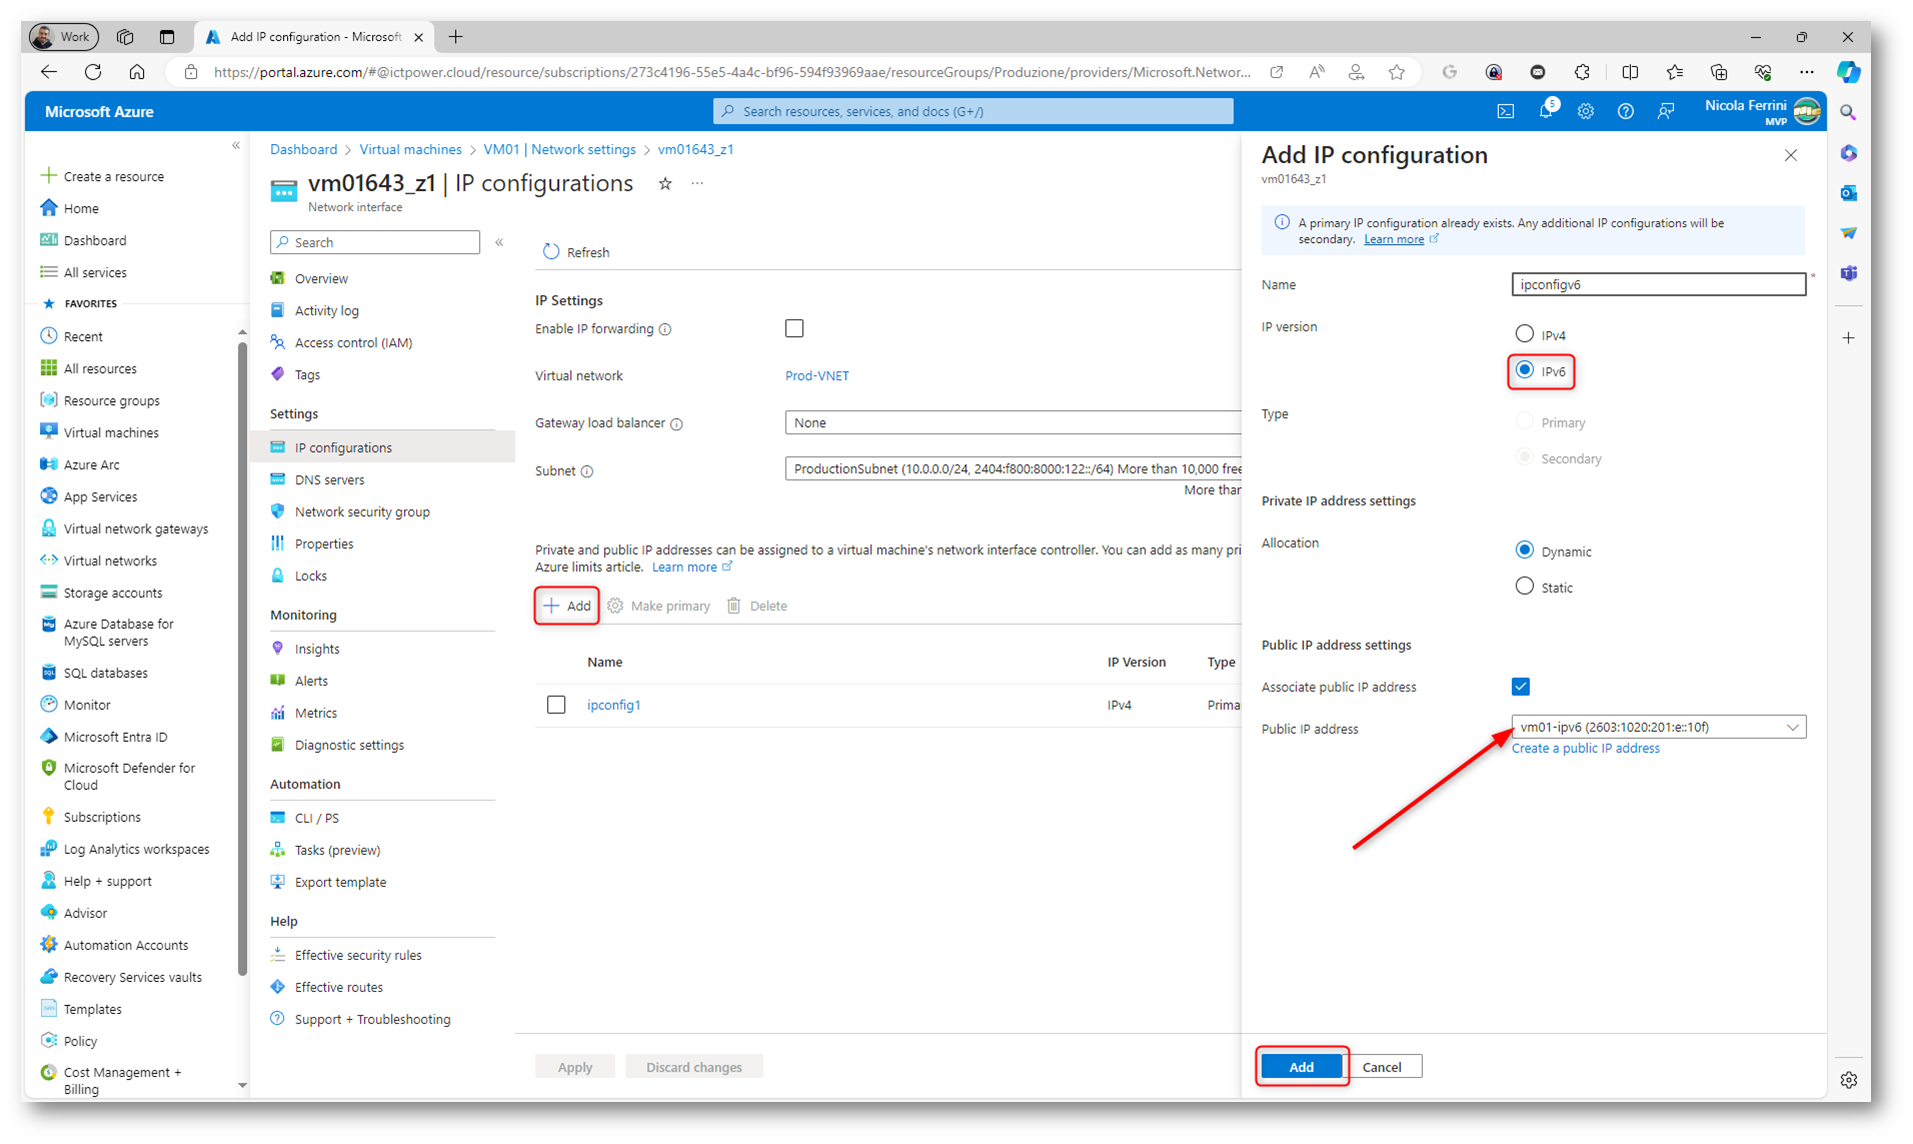Select IPv4 radio button

[1524, 334]
